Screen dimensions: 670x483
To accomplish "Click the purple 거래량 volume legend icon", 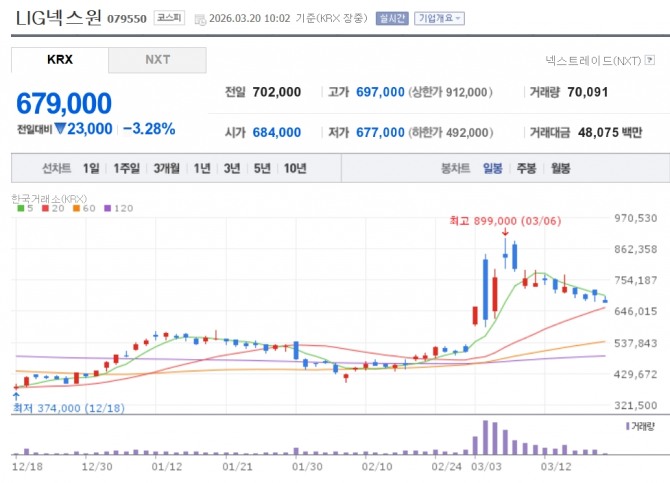I will pos(628,426).
